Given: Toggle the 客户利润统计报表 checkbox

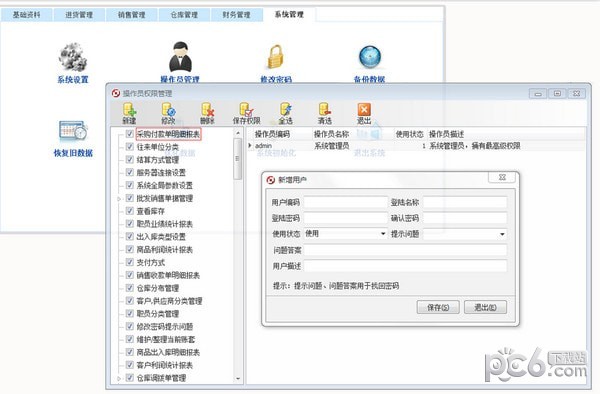Looking at the screenshot, I should [130, 365].
